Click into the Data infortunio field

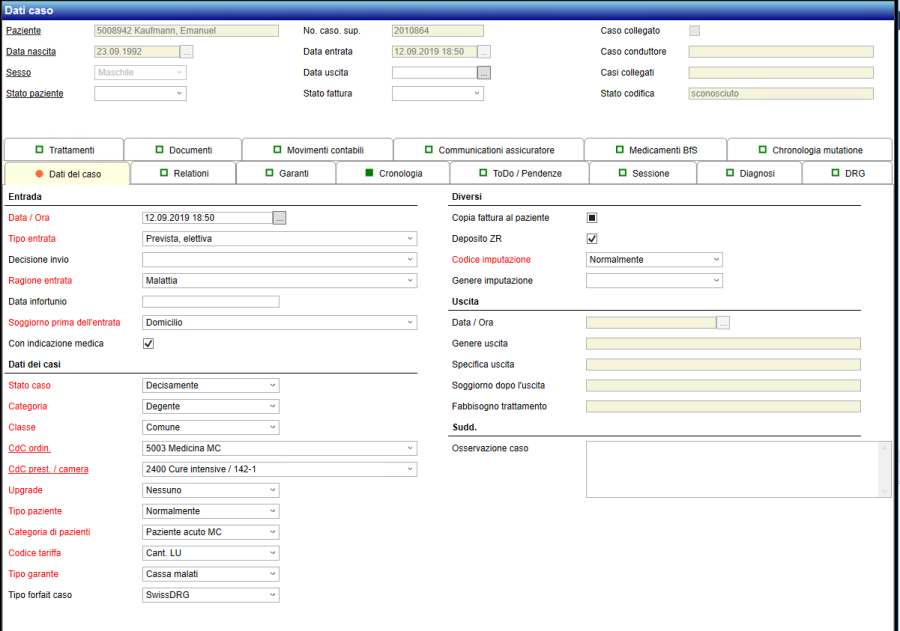click(211, 301)
